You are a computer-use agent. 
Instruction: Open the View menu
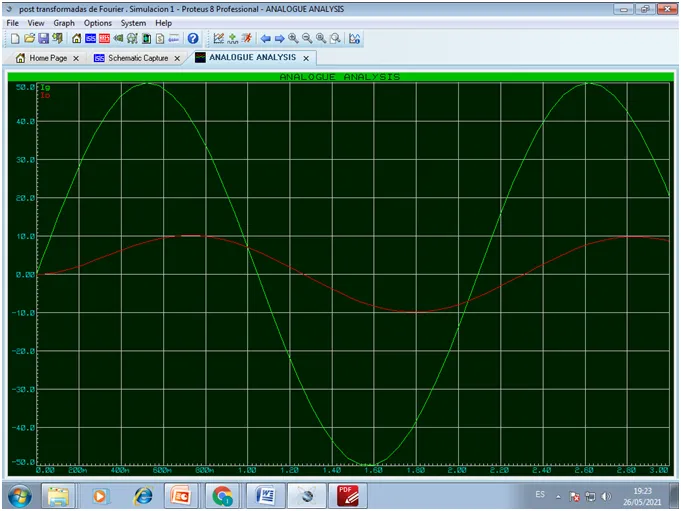coord(36,23)
